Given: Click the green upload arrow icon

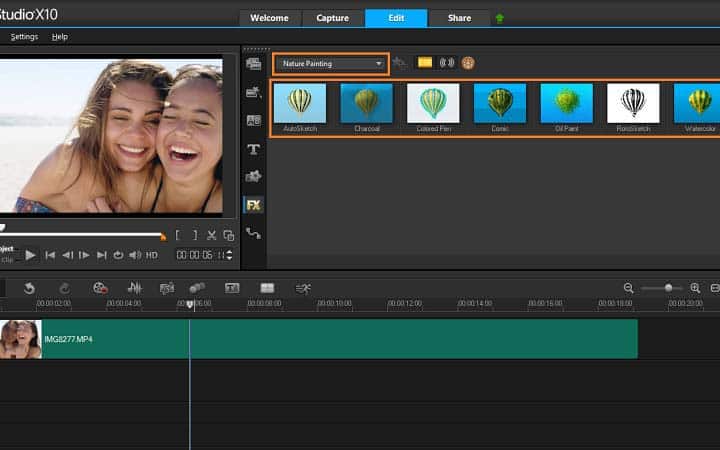Looking at the screenshot, I should click(500, 18).
